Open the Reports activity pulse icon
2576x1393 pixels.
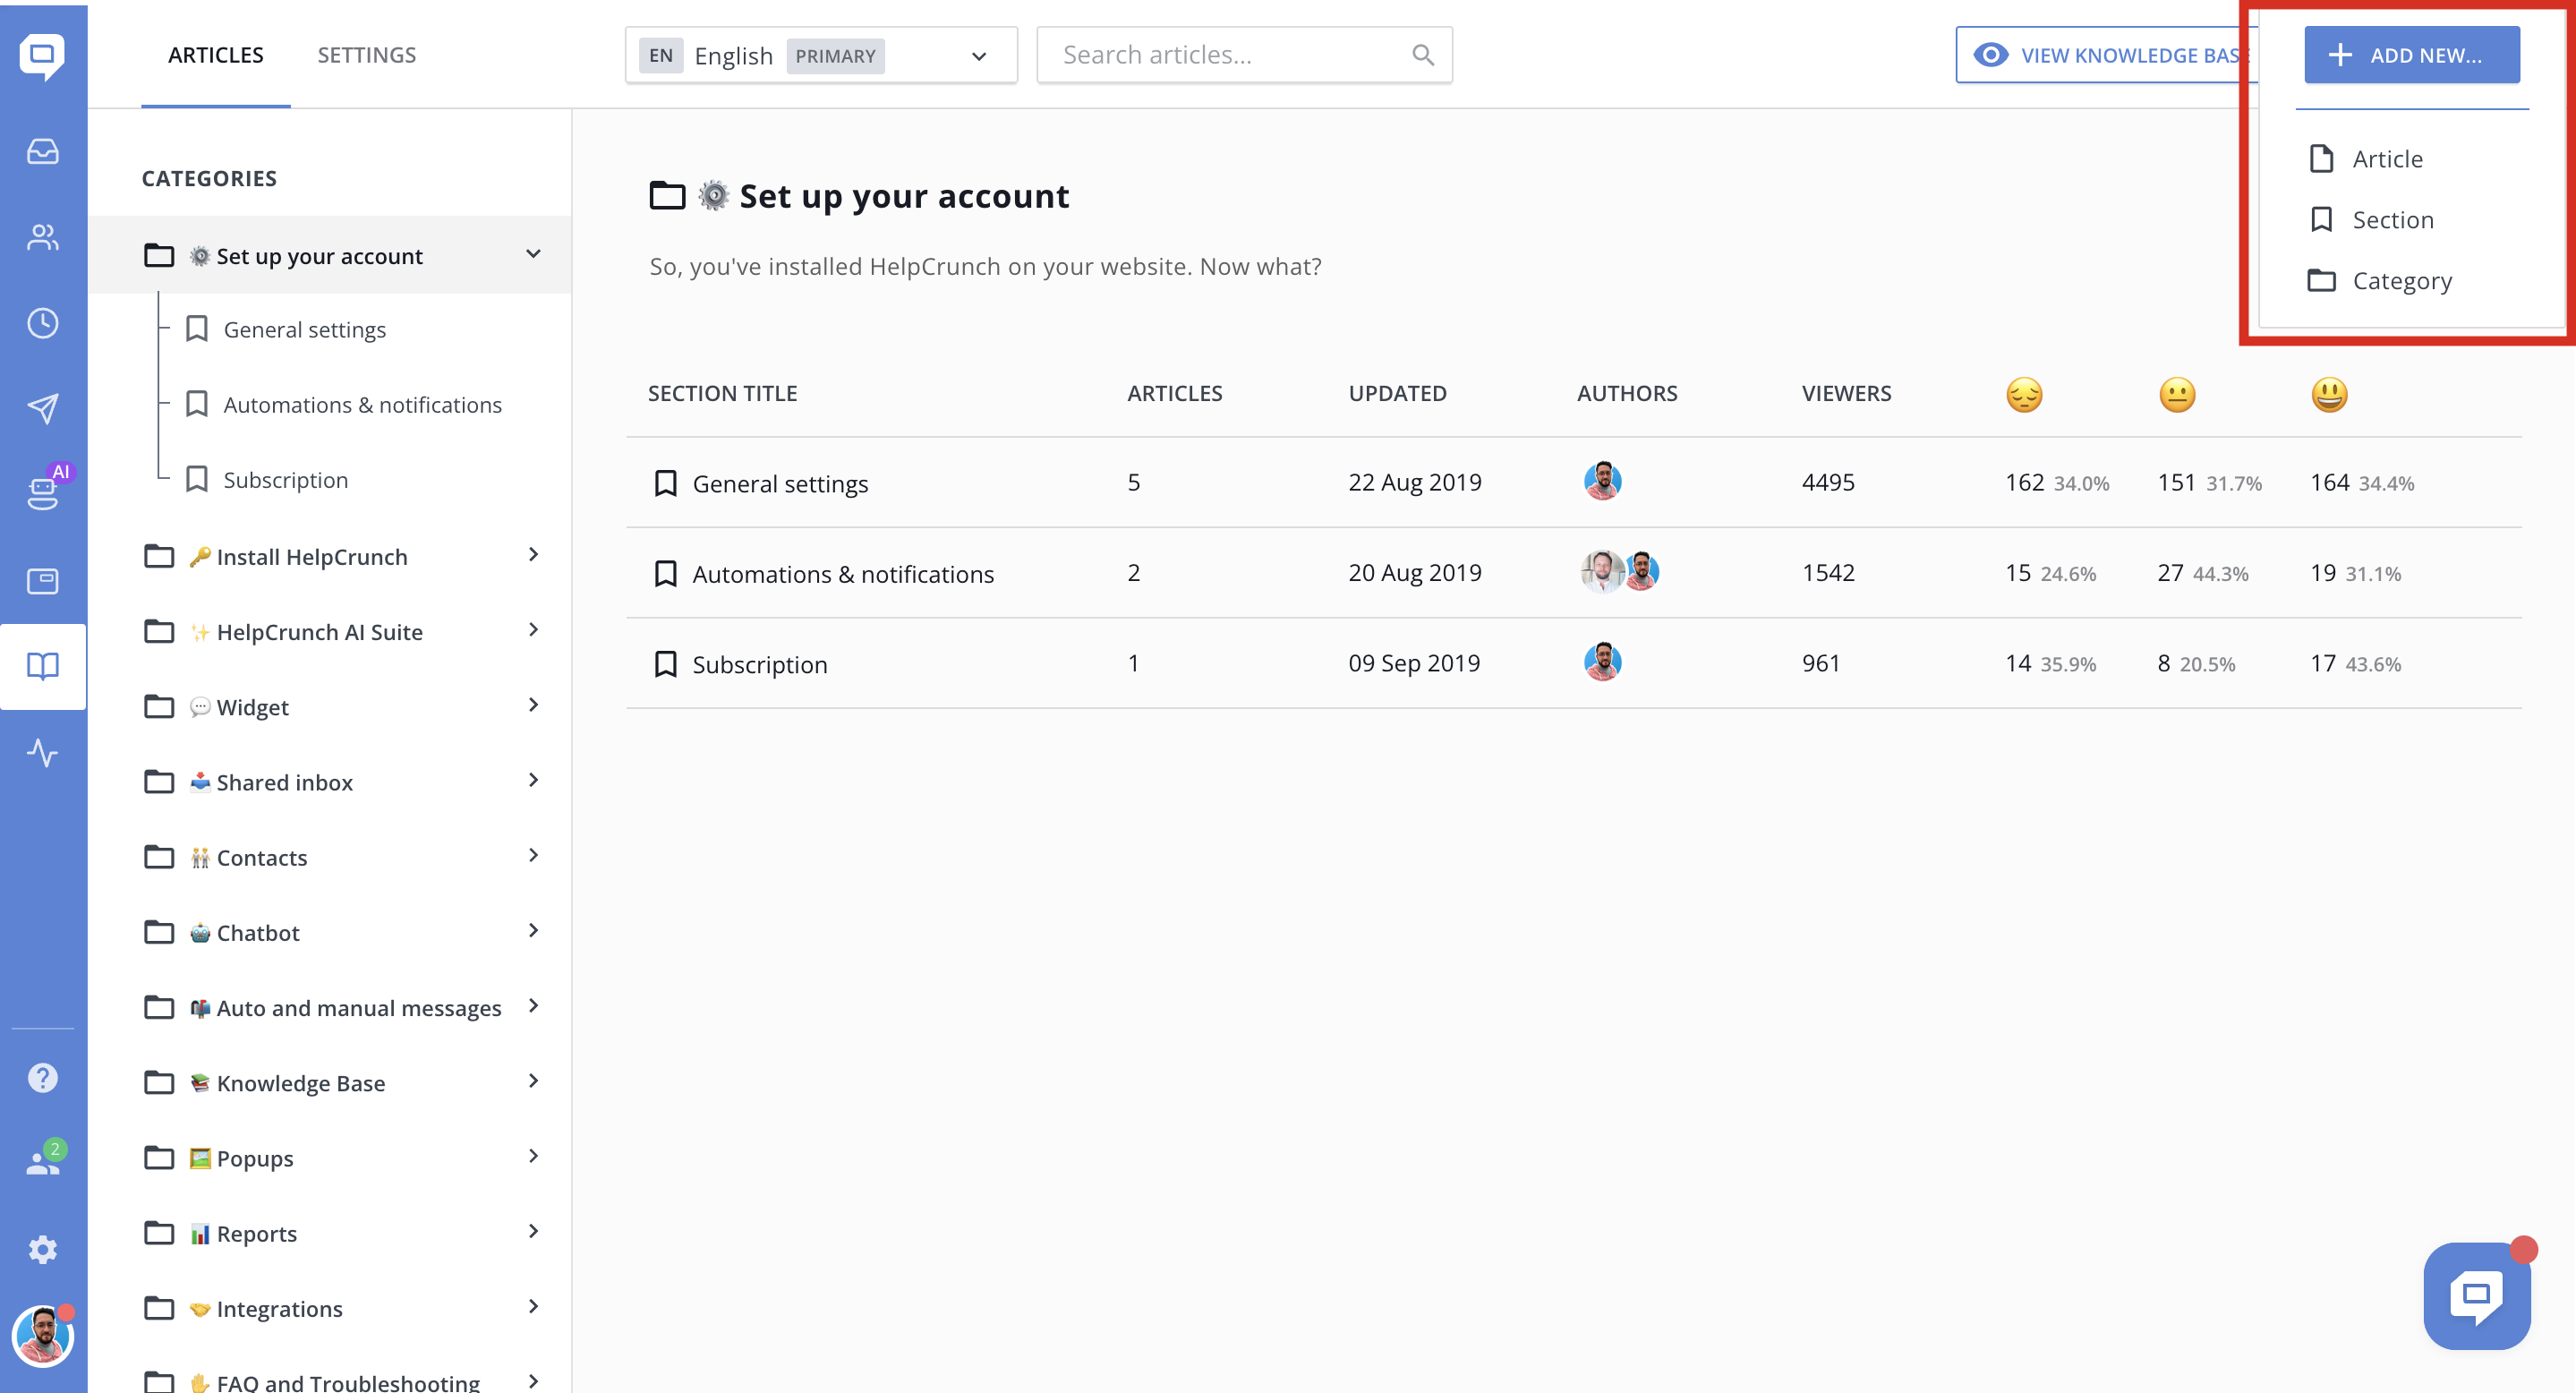[x=42, y=752]
